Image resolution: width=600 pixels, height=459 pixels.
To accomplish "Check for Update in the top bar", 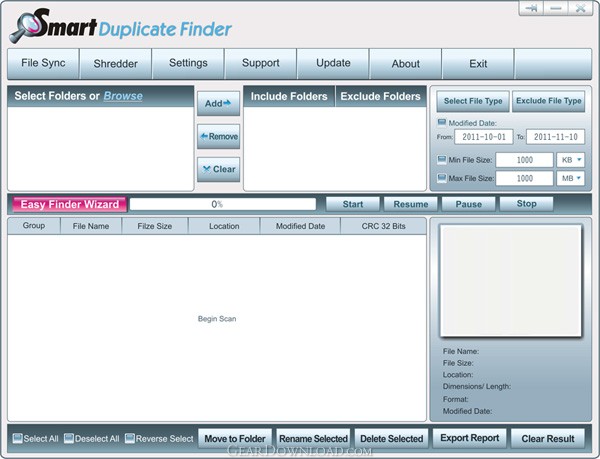I will [x=333, y=63].
